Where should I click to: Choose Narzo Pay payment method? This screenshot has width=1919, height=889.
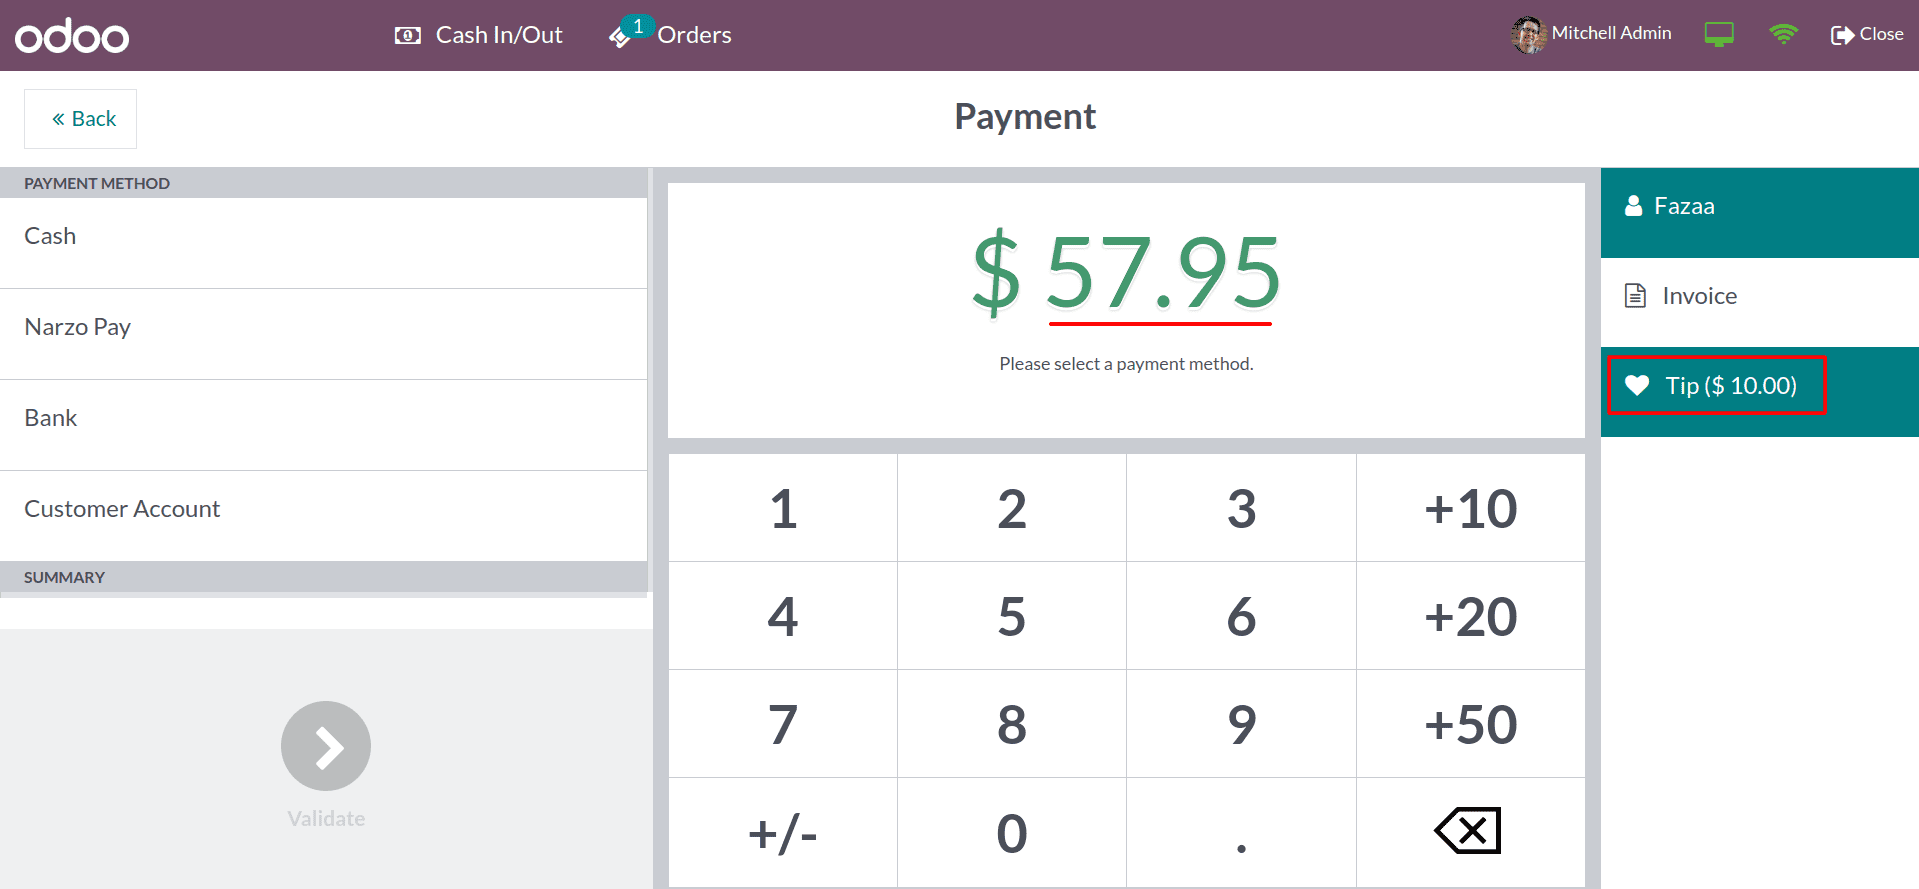click(323, 328)
